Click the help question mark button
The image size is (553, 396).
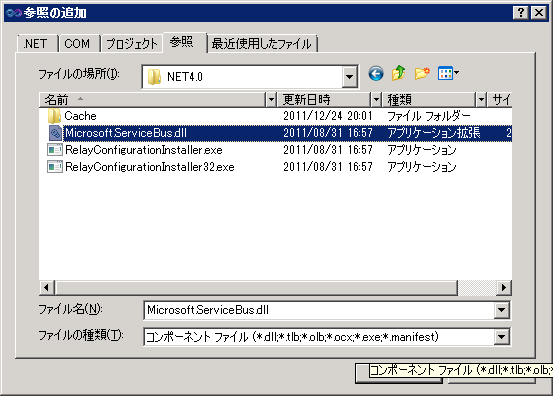(x=521, y=13)
